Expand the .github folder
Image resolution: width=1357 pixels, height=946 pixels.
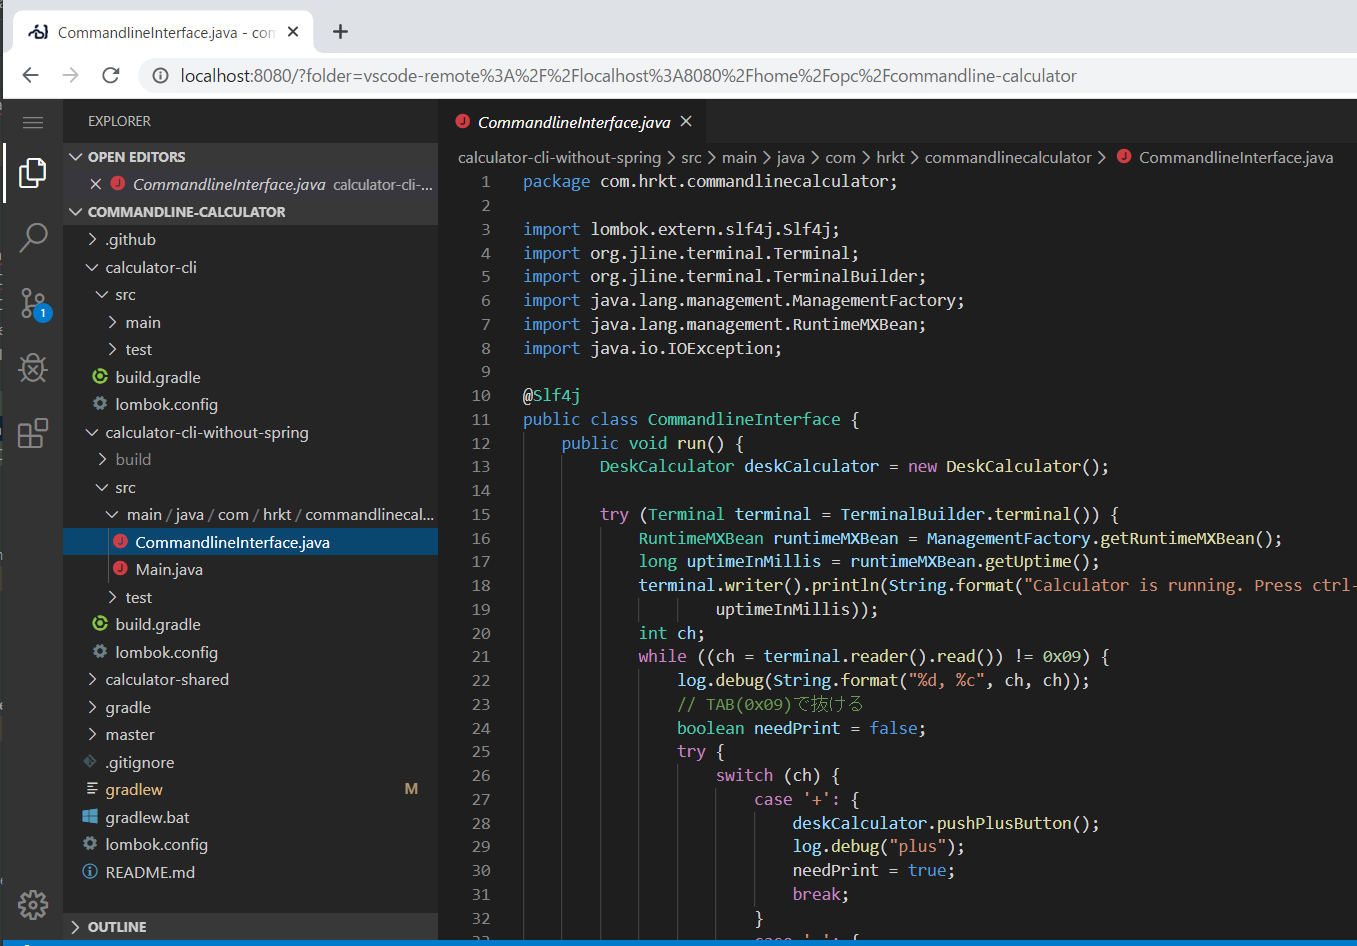(131, 239)
